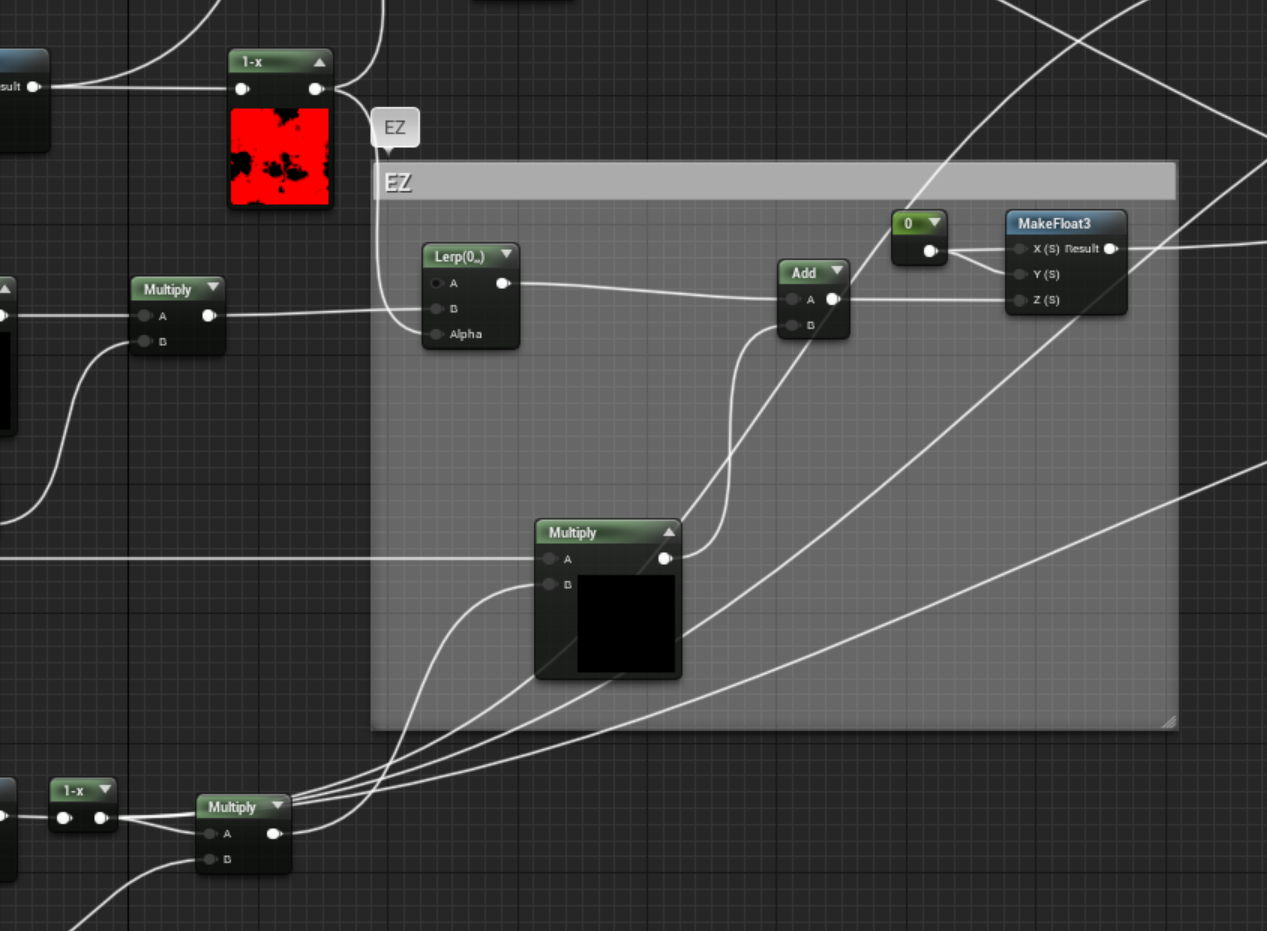
Task: Click the Z (S) input pin on MakeFloat3
Action: coord(1019,300)
